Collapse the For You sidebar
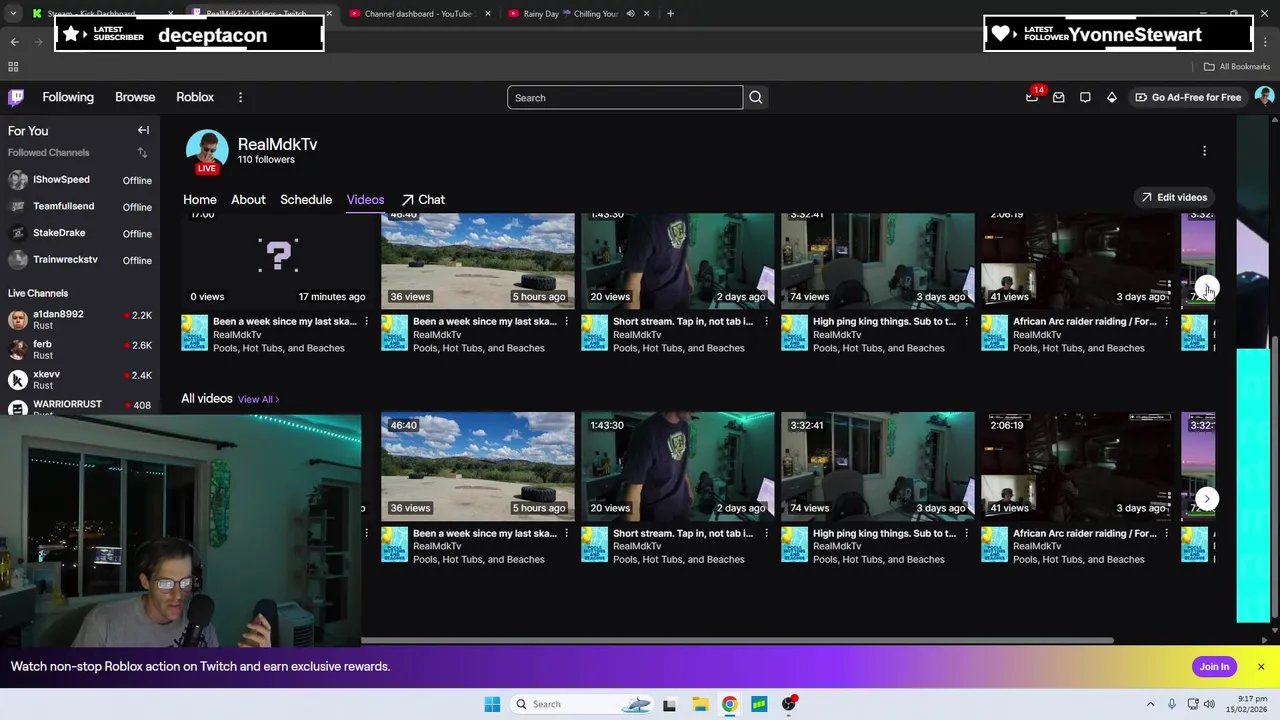Screen dimensions: 1280x720 click(x=143, y=130)
